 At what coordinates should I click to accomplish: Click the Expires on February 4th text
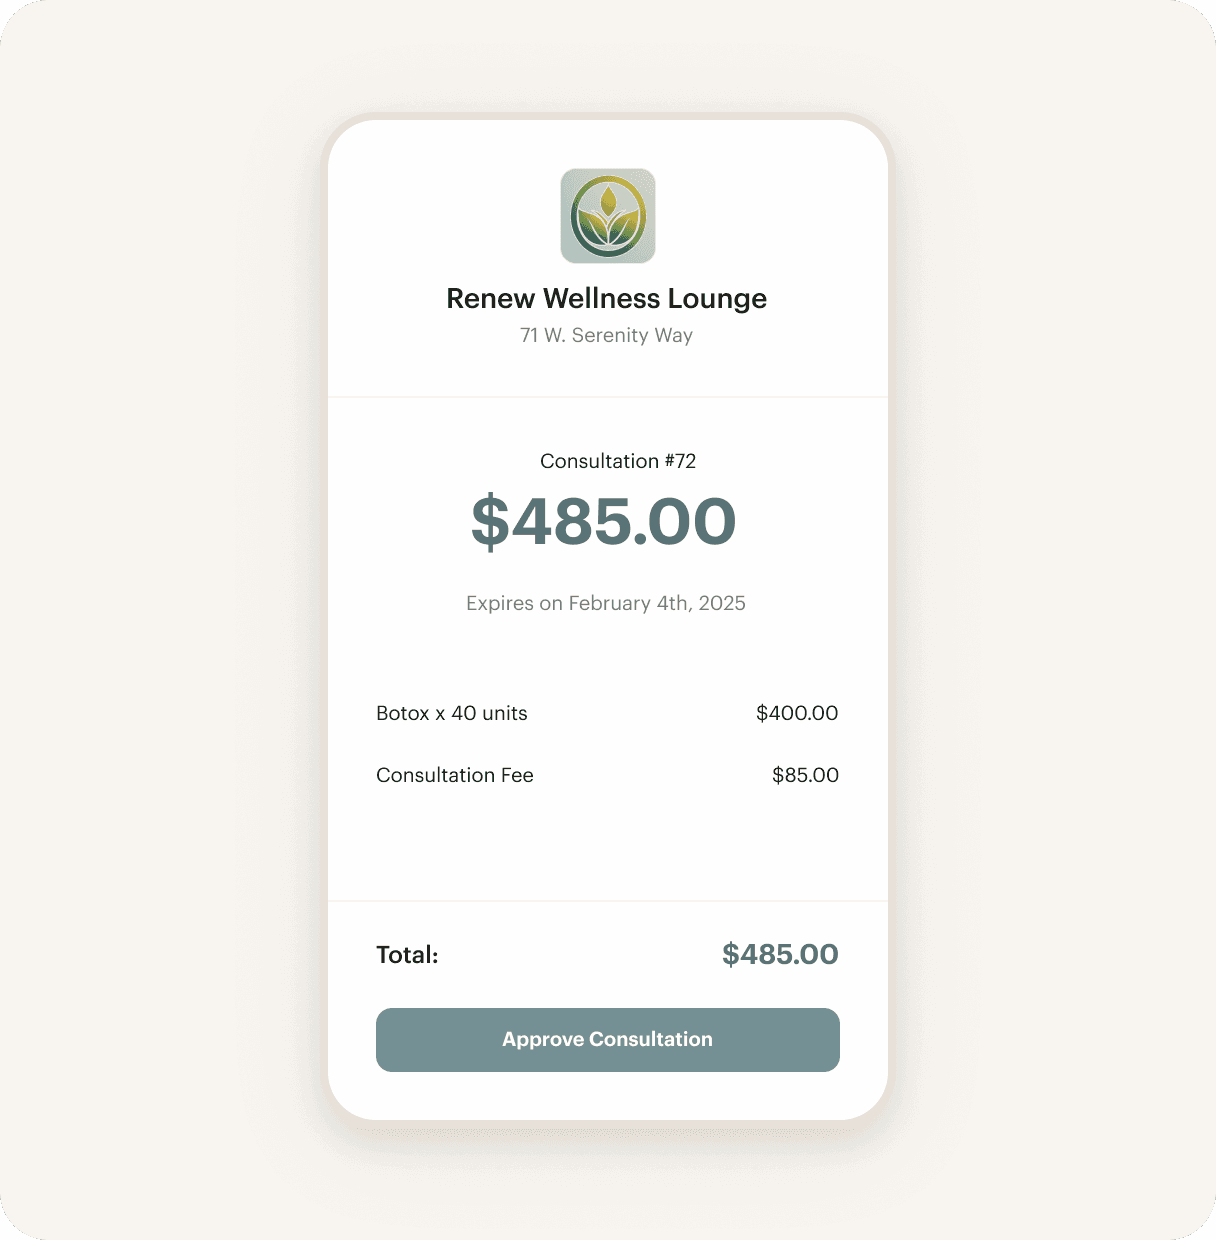coord(605,603)
